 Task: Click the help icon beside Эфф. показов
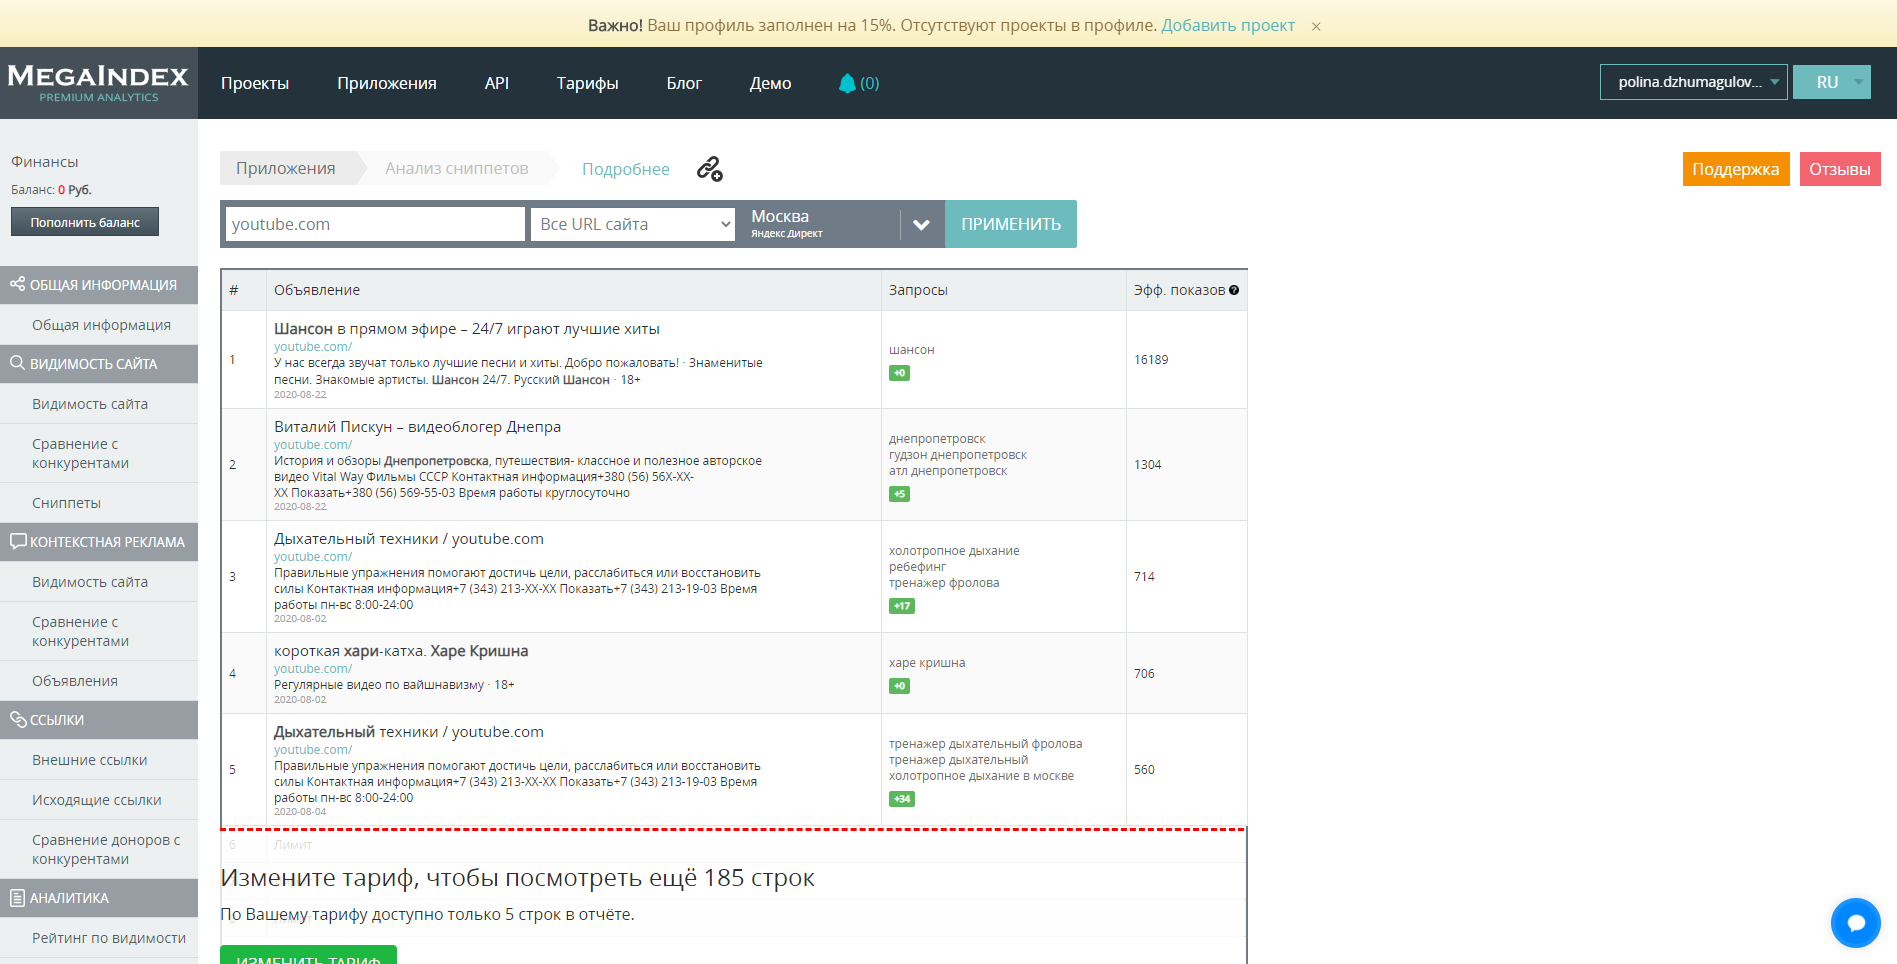pyautogui.click(x=1234, y=290)
